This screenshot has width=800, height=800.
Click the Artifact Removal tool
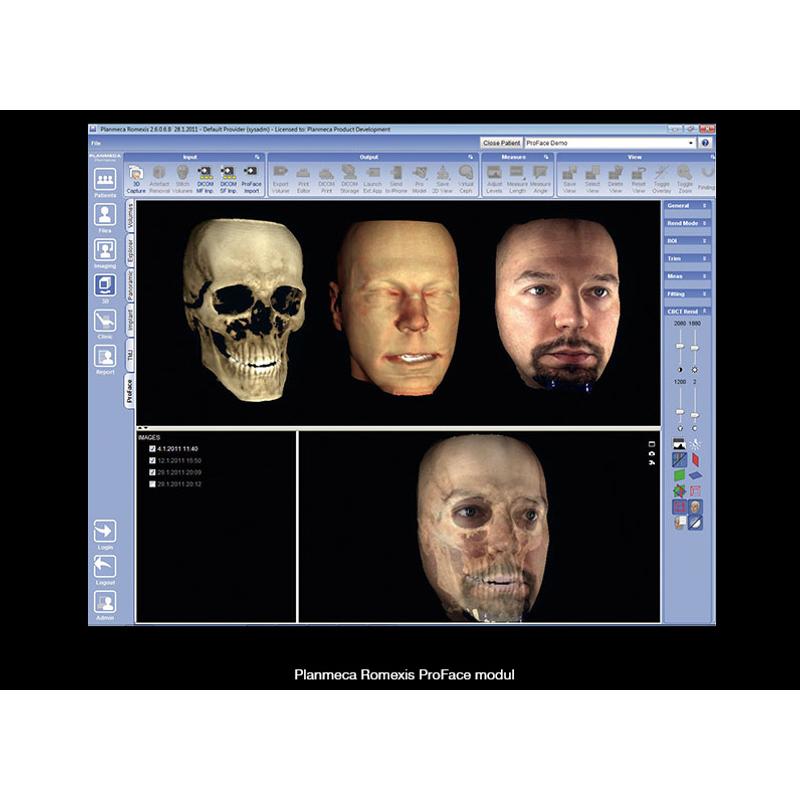(159, 179)
